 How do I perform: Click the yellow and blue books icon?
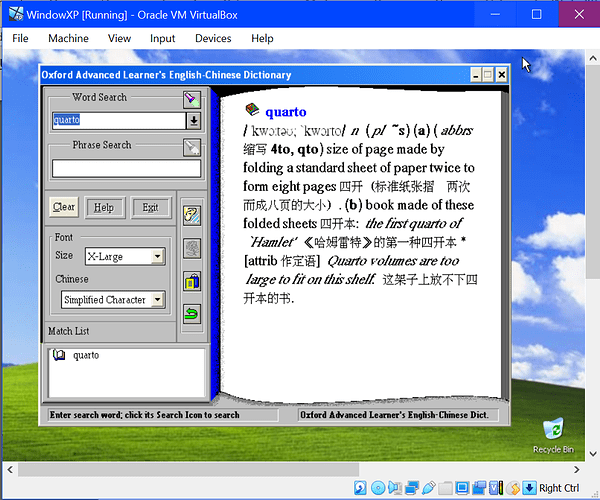click(192, 282)
